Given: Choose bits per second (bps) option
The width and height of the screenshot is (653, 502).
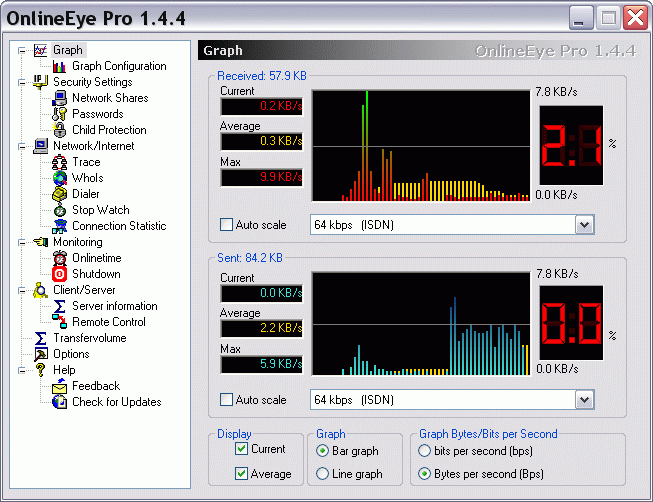Looking at the screenshot, I should click(424, 451).
